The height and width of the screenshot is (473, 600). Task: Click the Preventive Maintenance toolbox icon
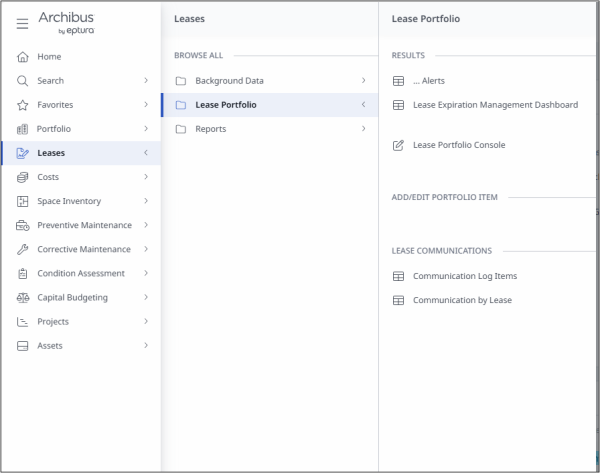(23, 225)
